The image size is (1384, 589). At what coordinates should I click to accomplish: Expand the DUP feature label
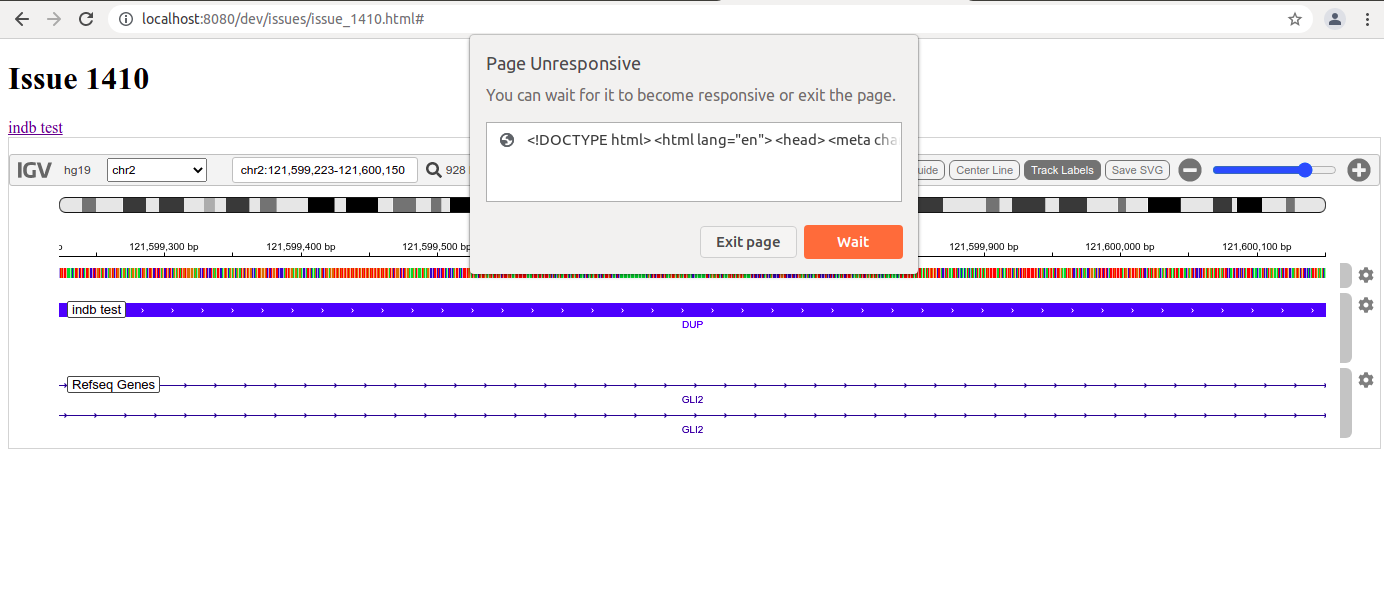click(x=693, y=324)
